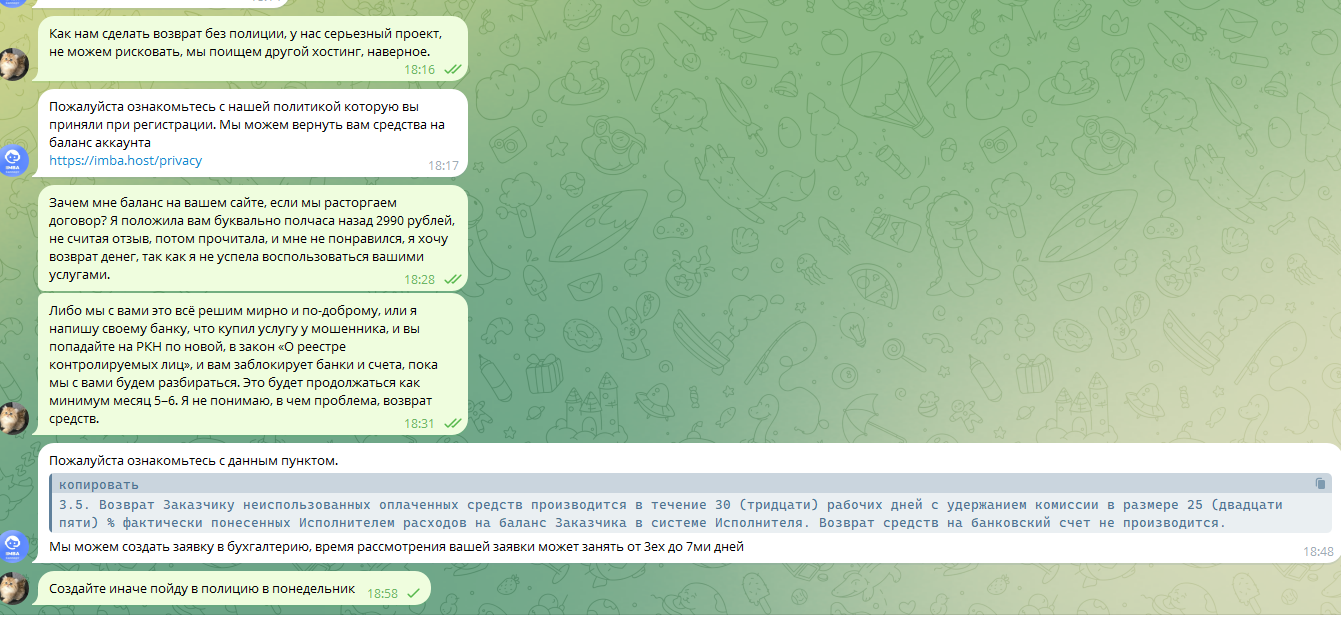Click the cat avatar beside the 18:31 message
This screenshot has height=619, width=1341.
[x=14, y=418]
